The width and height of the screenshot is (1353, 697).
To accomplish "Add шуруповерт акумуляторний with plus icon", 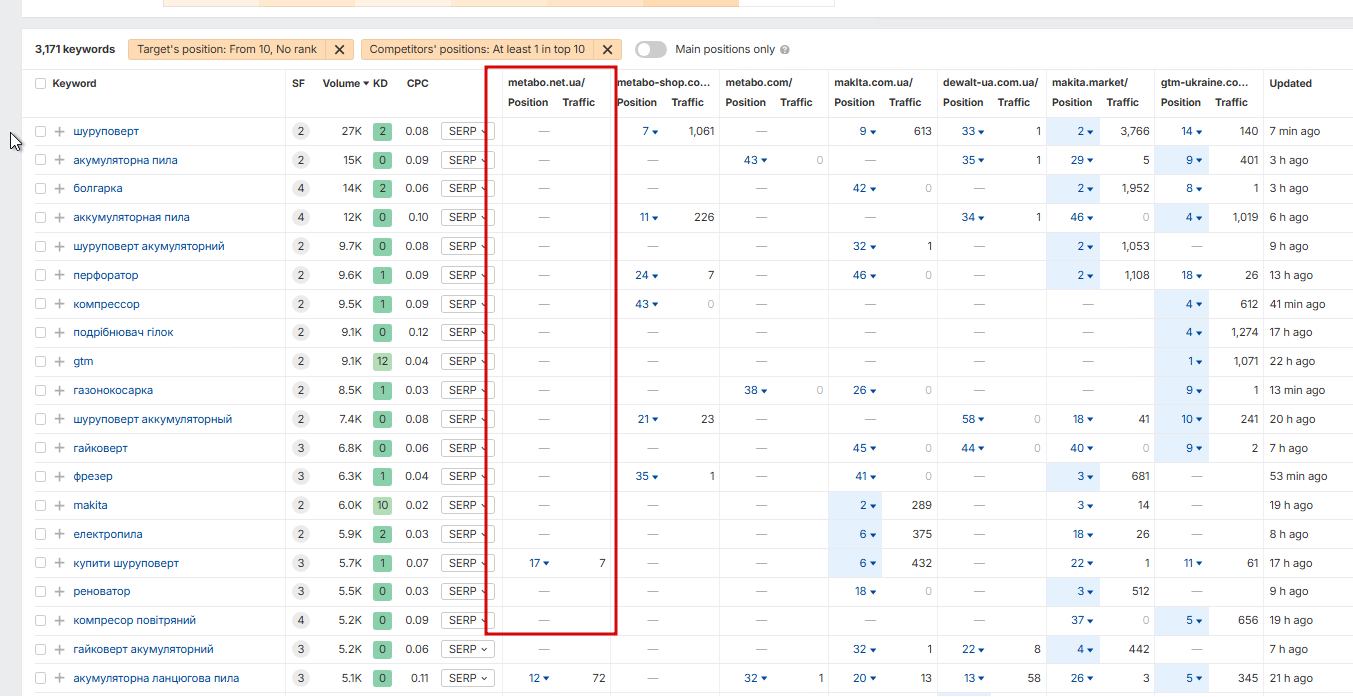I will coord(60,246).
